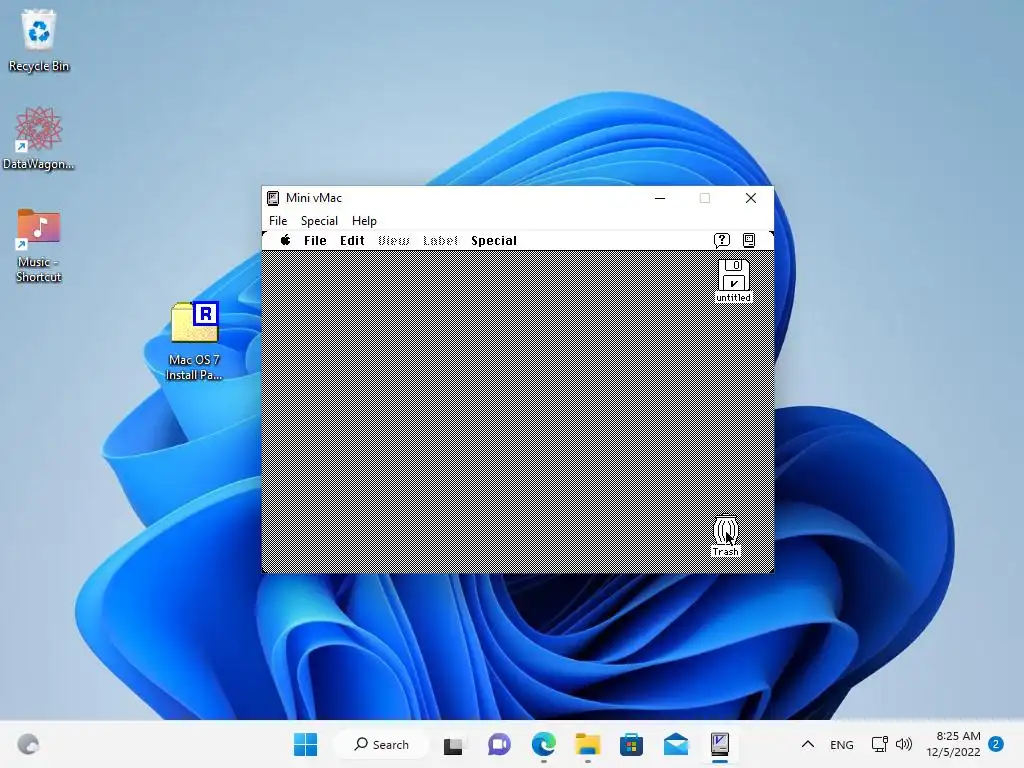Select the Recycle Bin desktop icon
Image resolution: width=1024 pixels, height=768 pixels.
39,40
